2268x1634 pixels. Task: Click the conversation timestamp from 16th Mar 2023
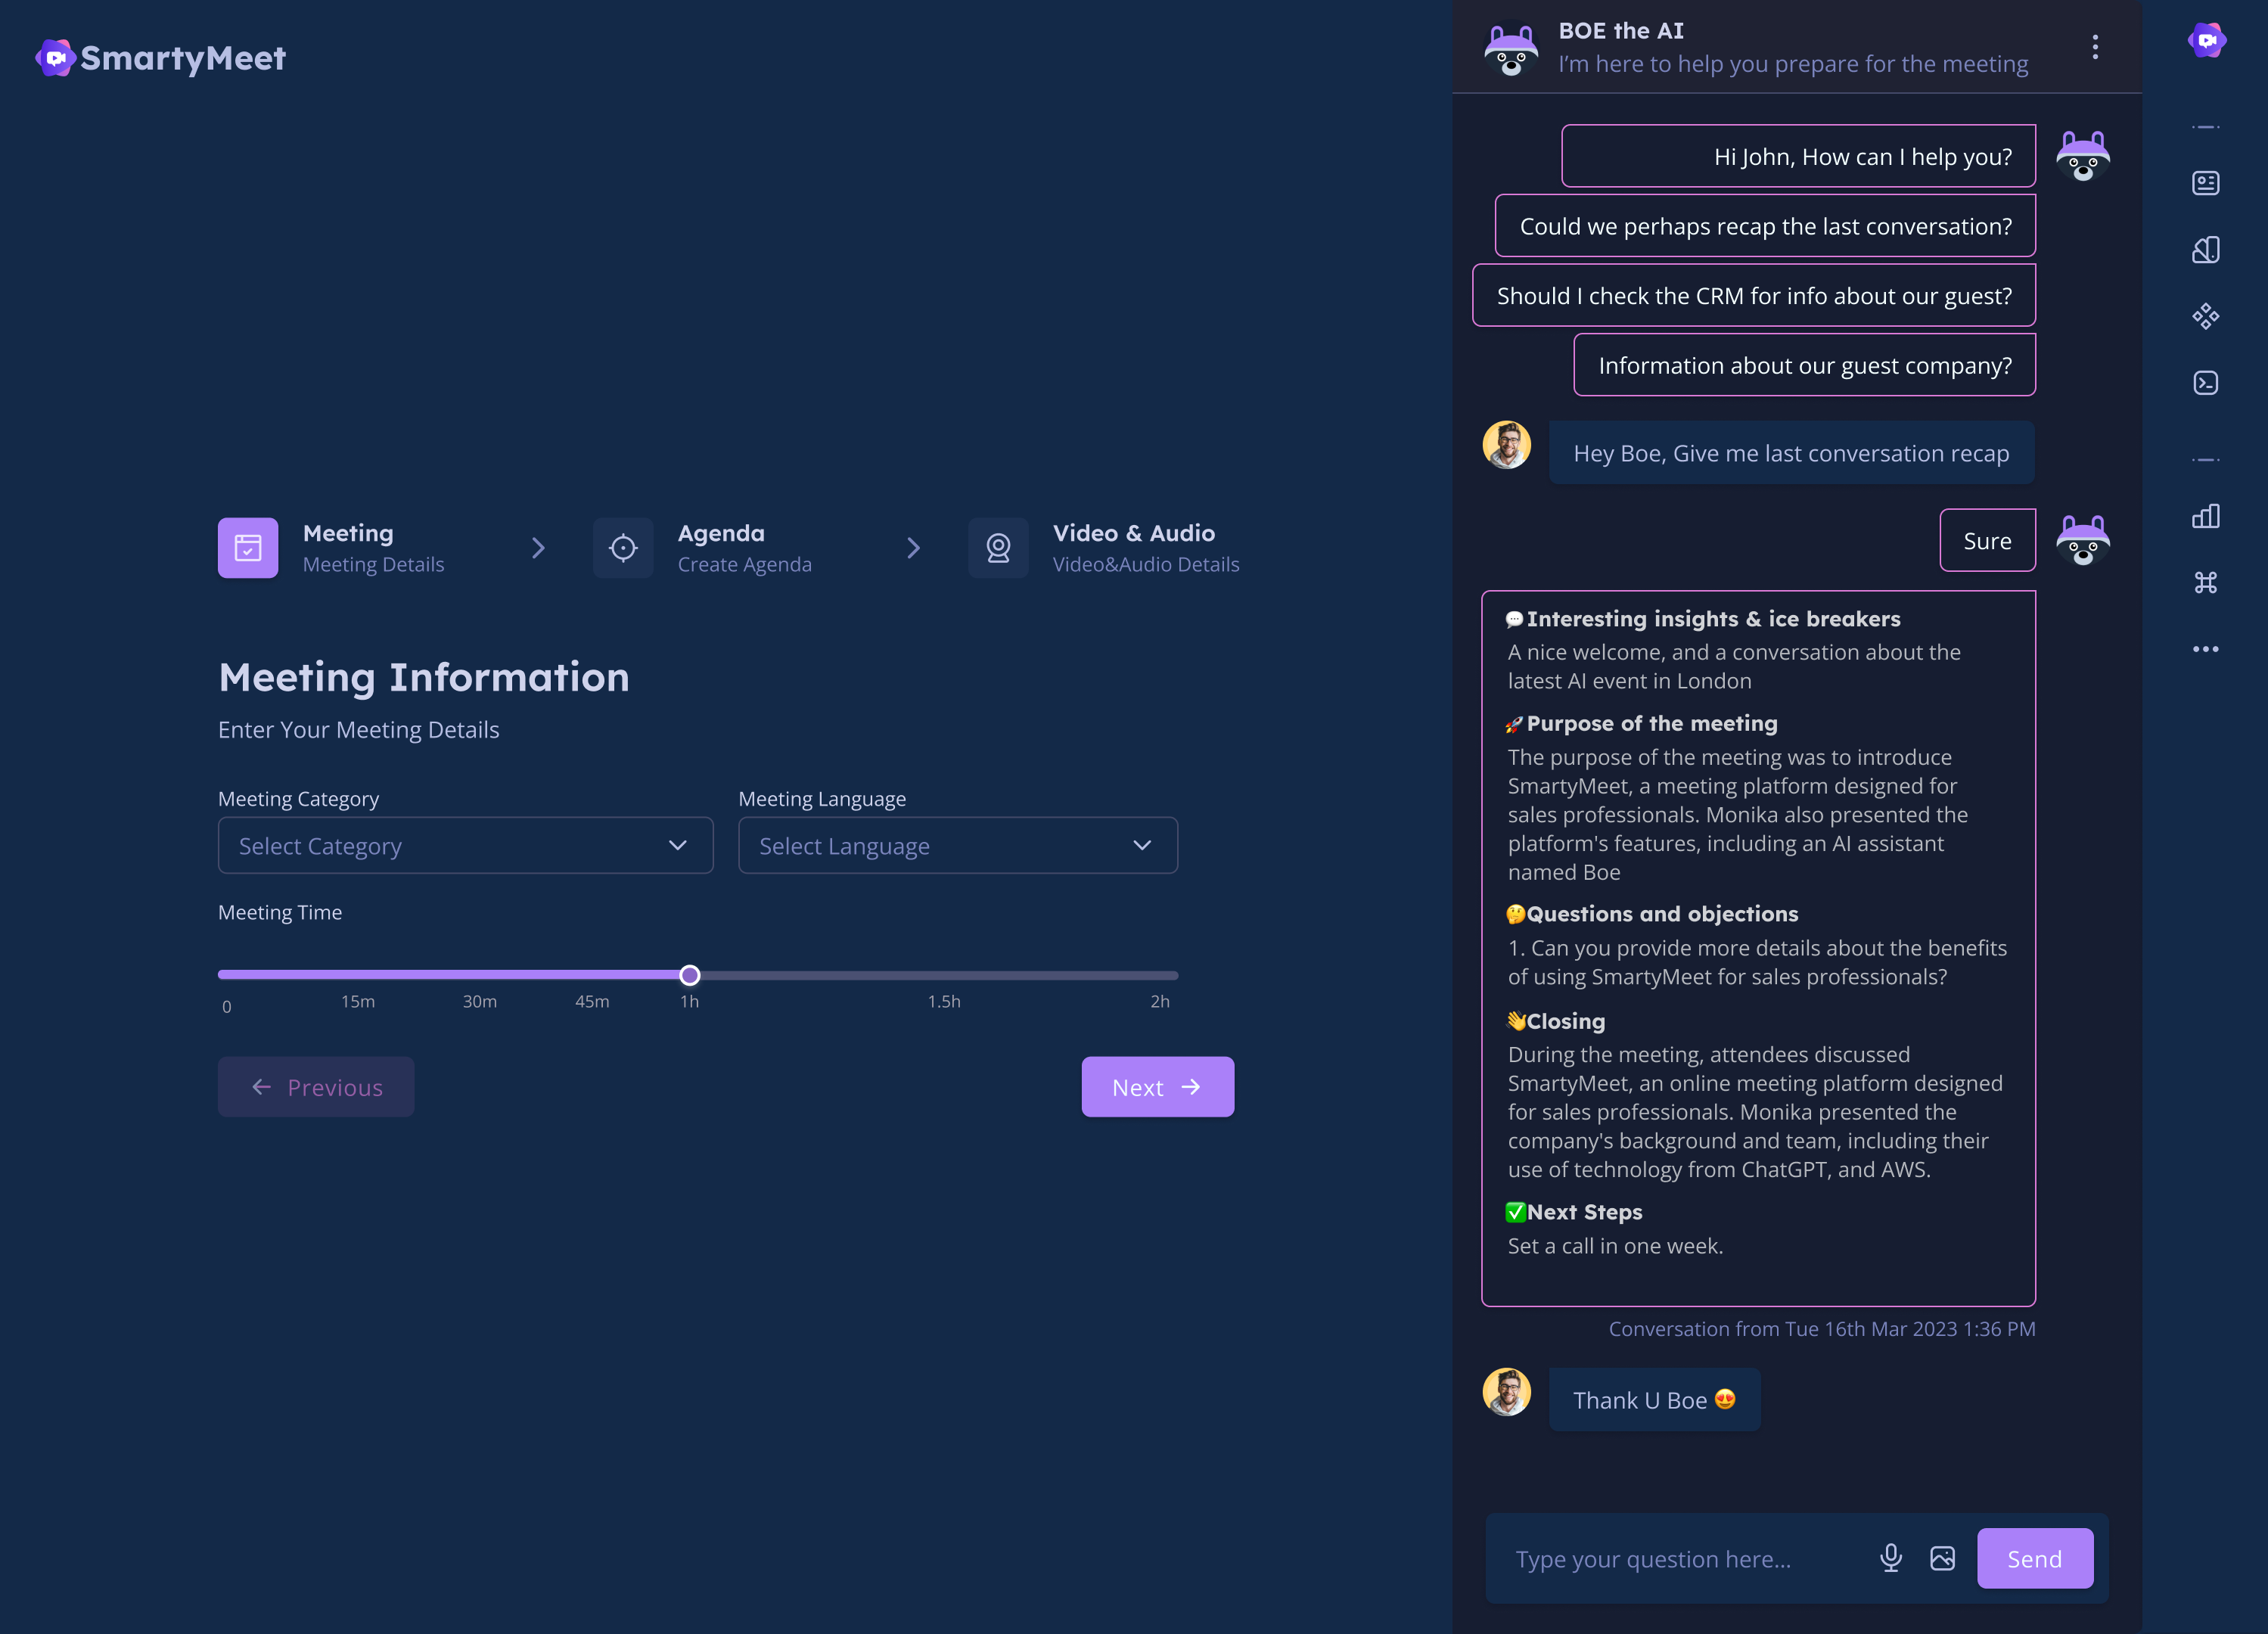tap(1821, 1329)
